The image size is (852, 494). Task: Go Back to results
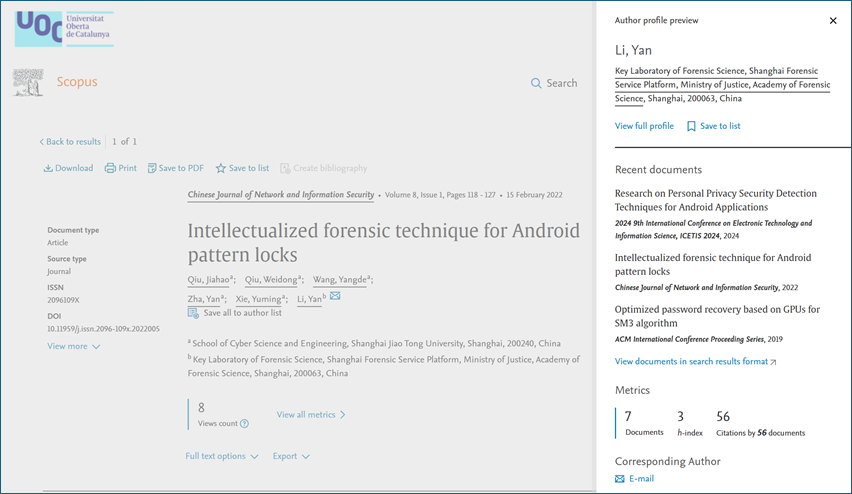coord(70,142)
